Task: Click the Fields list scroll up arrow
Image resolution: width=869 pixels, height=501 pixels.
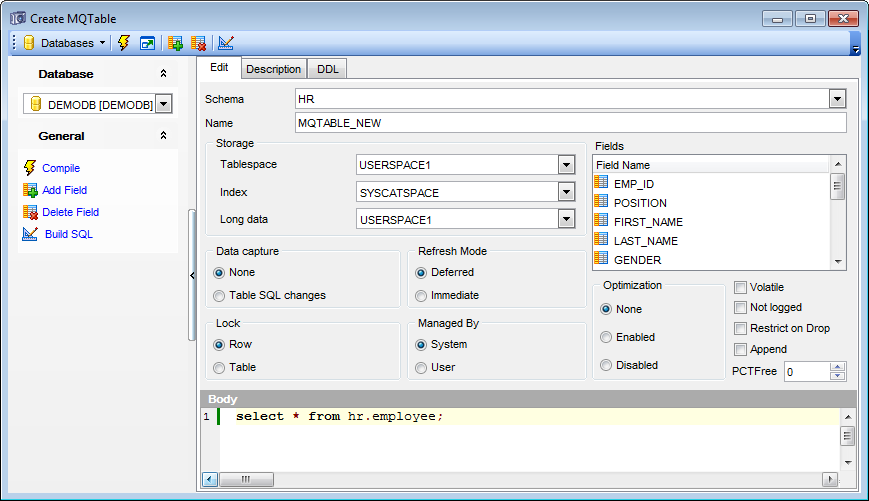Action: tap(837, 164)
